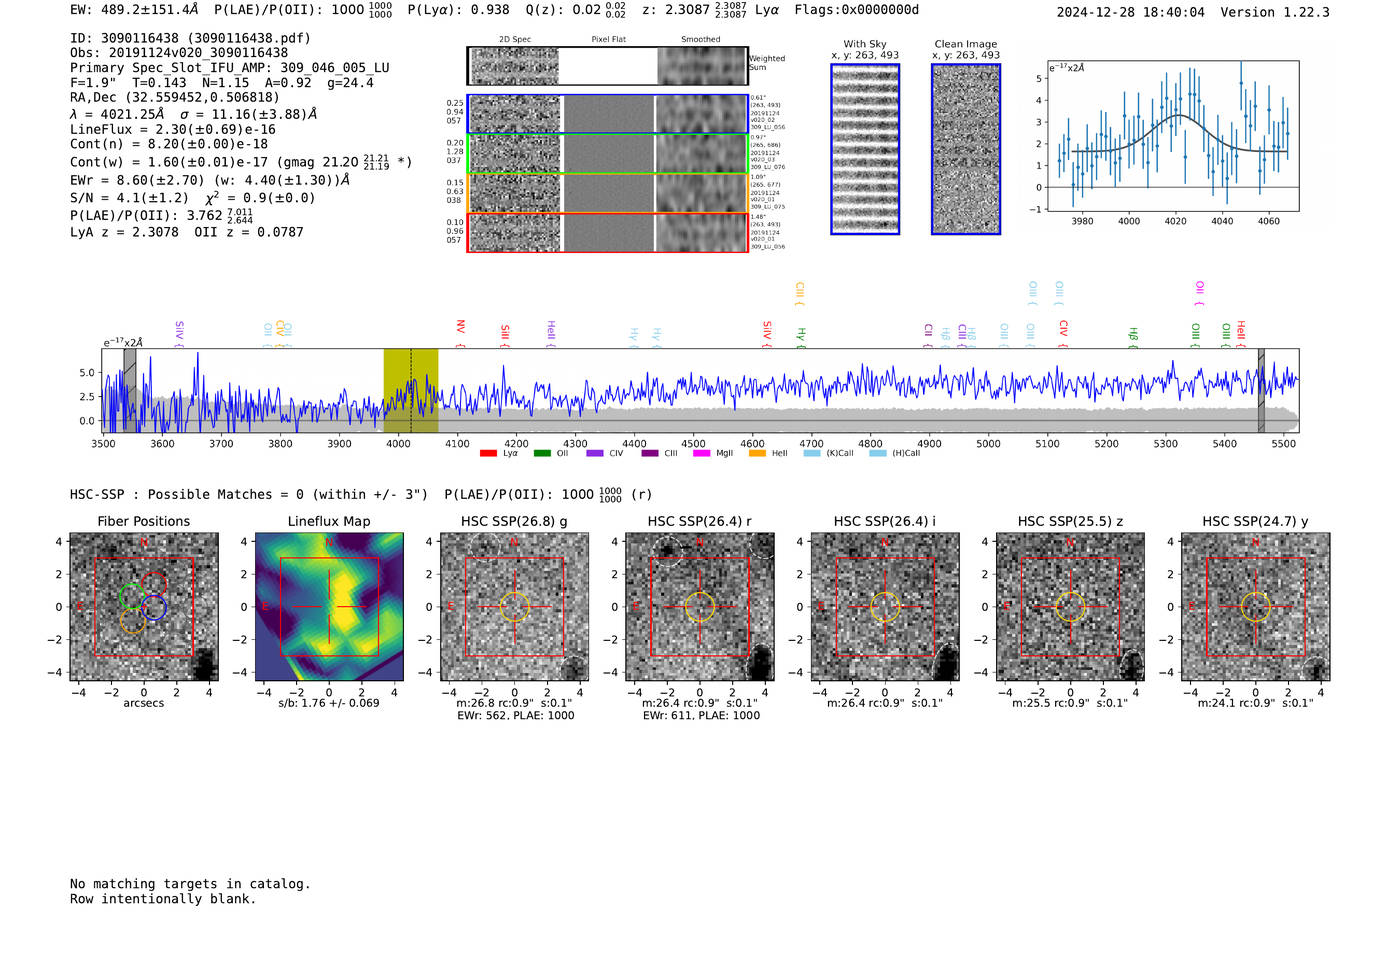Click the Primary Spec_Slot_IFU_AMP text
Viewport: 1400px width, 953px height.
[230, 68]
